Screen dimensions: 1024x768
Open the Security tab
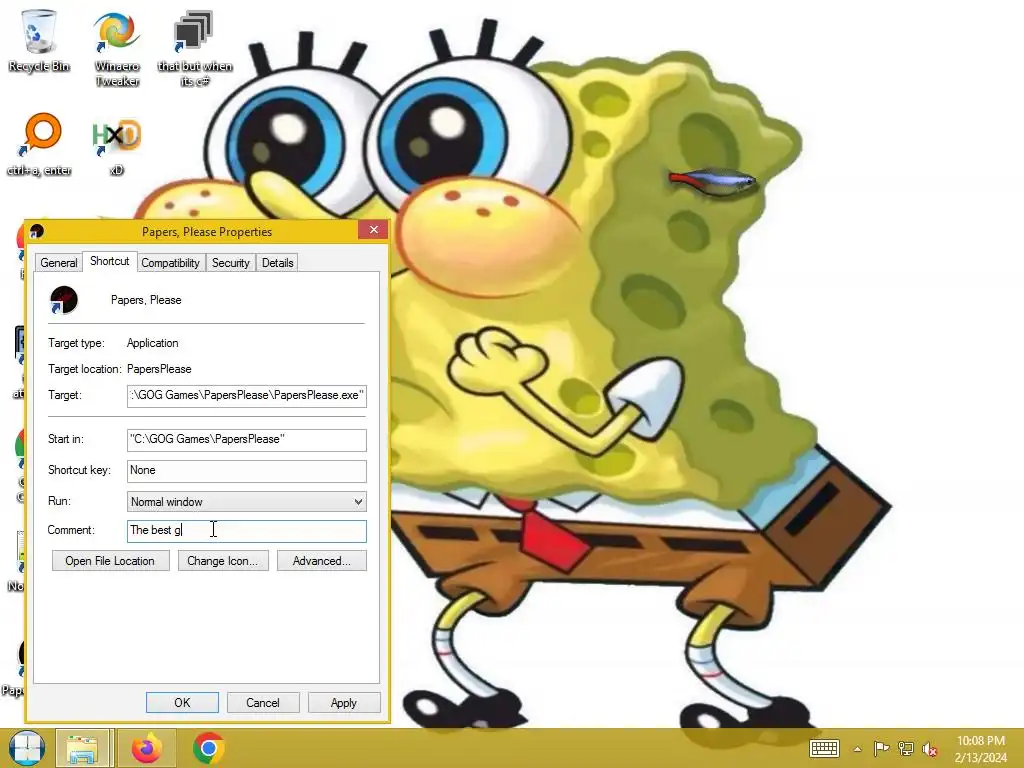pos(231,263)
